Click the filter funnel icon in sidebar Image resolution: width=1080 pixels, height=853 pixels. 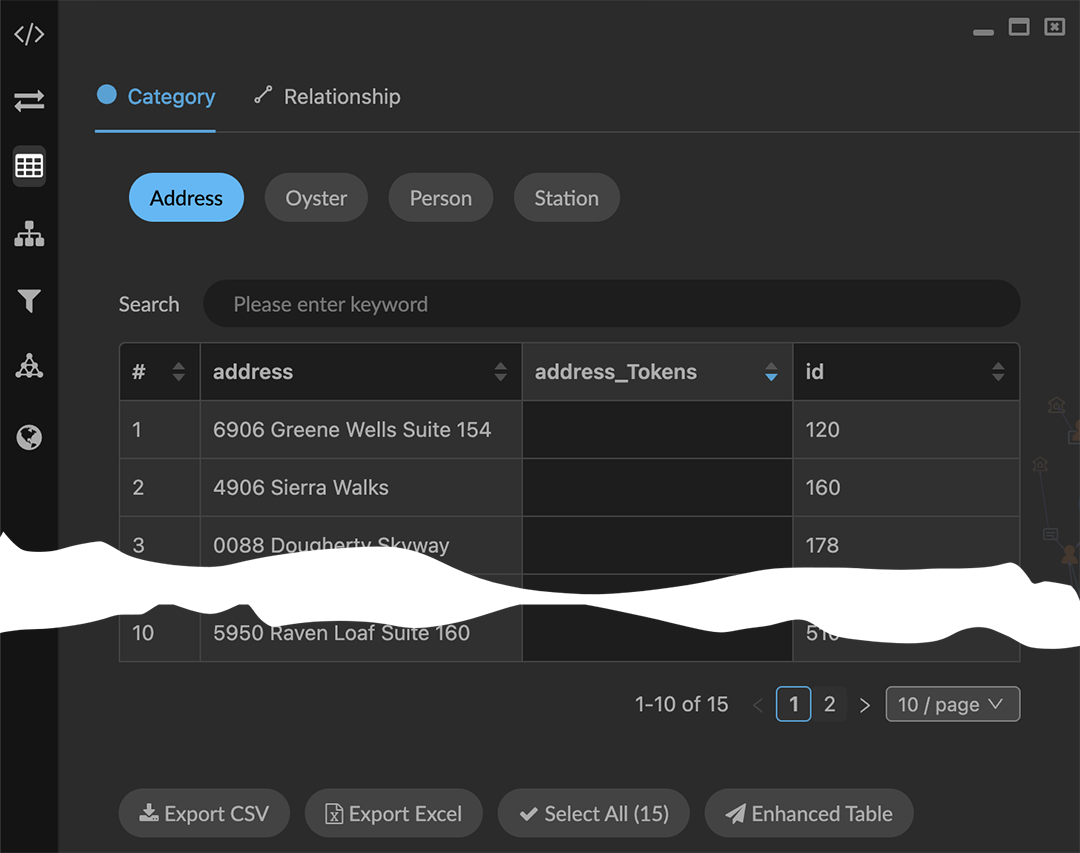tap(29, 301)
